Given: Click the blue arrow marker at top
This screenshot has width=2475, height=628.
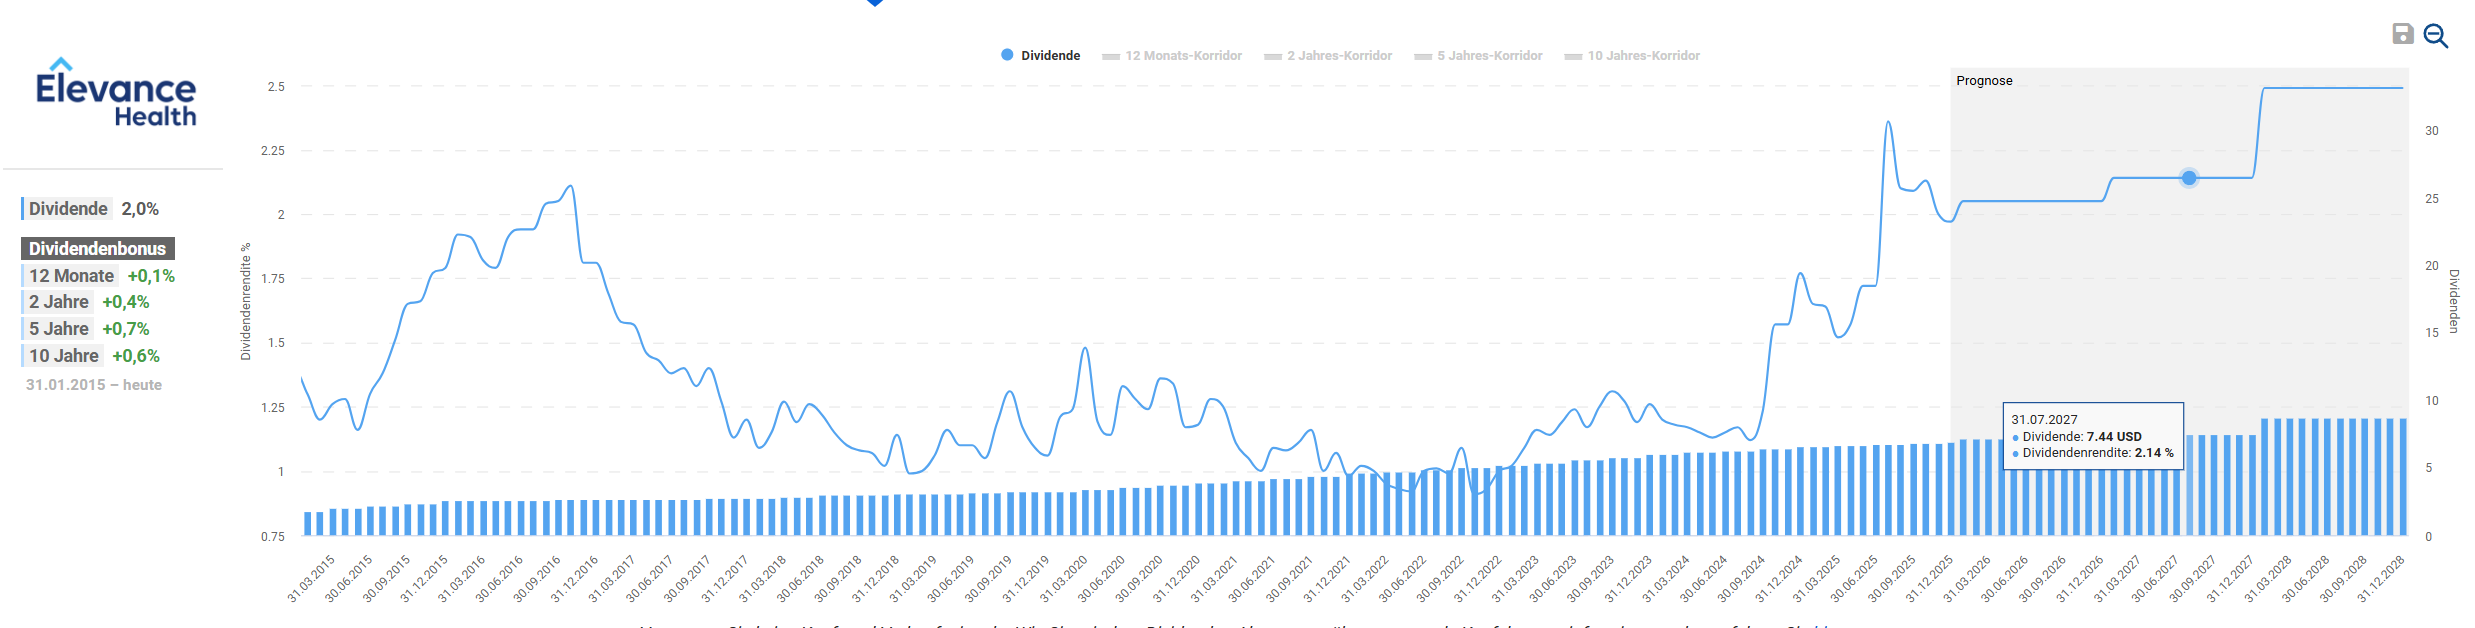Looking at the screenshot, I should click(x=875, y=3).
